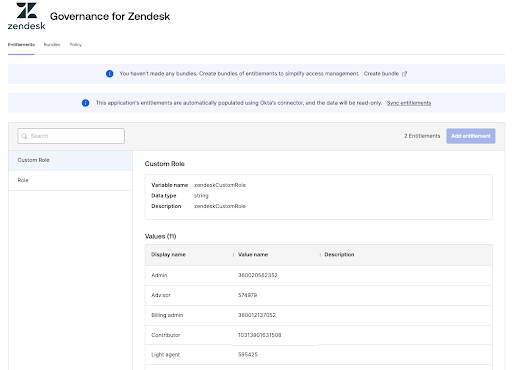
Task: Sort by the Display name column header
Action: (168, 255)
